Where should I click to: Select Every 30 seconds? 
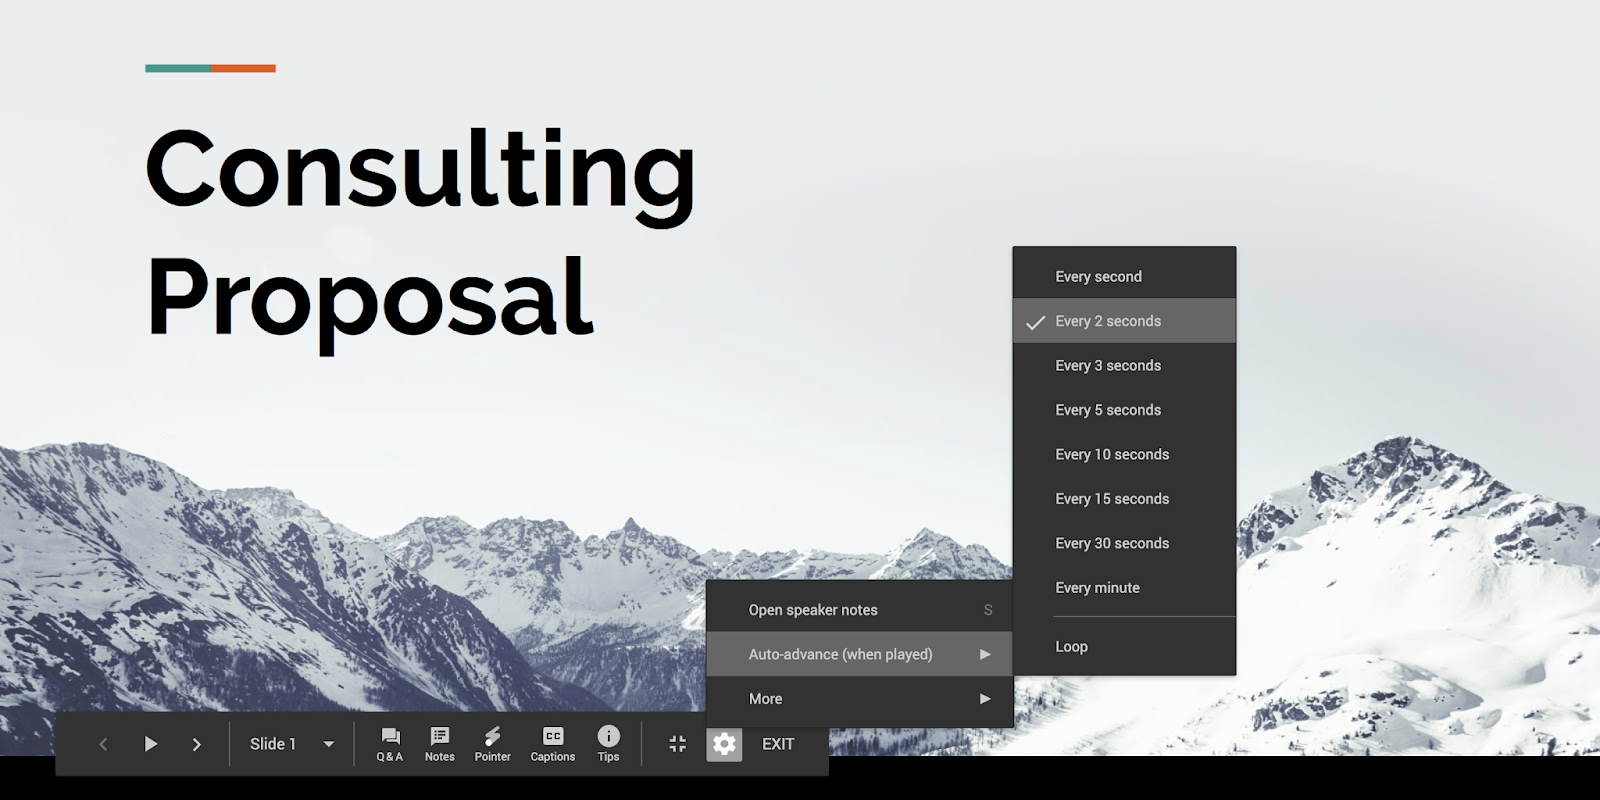point(1124,543)
